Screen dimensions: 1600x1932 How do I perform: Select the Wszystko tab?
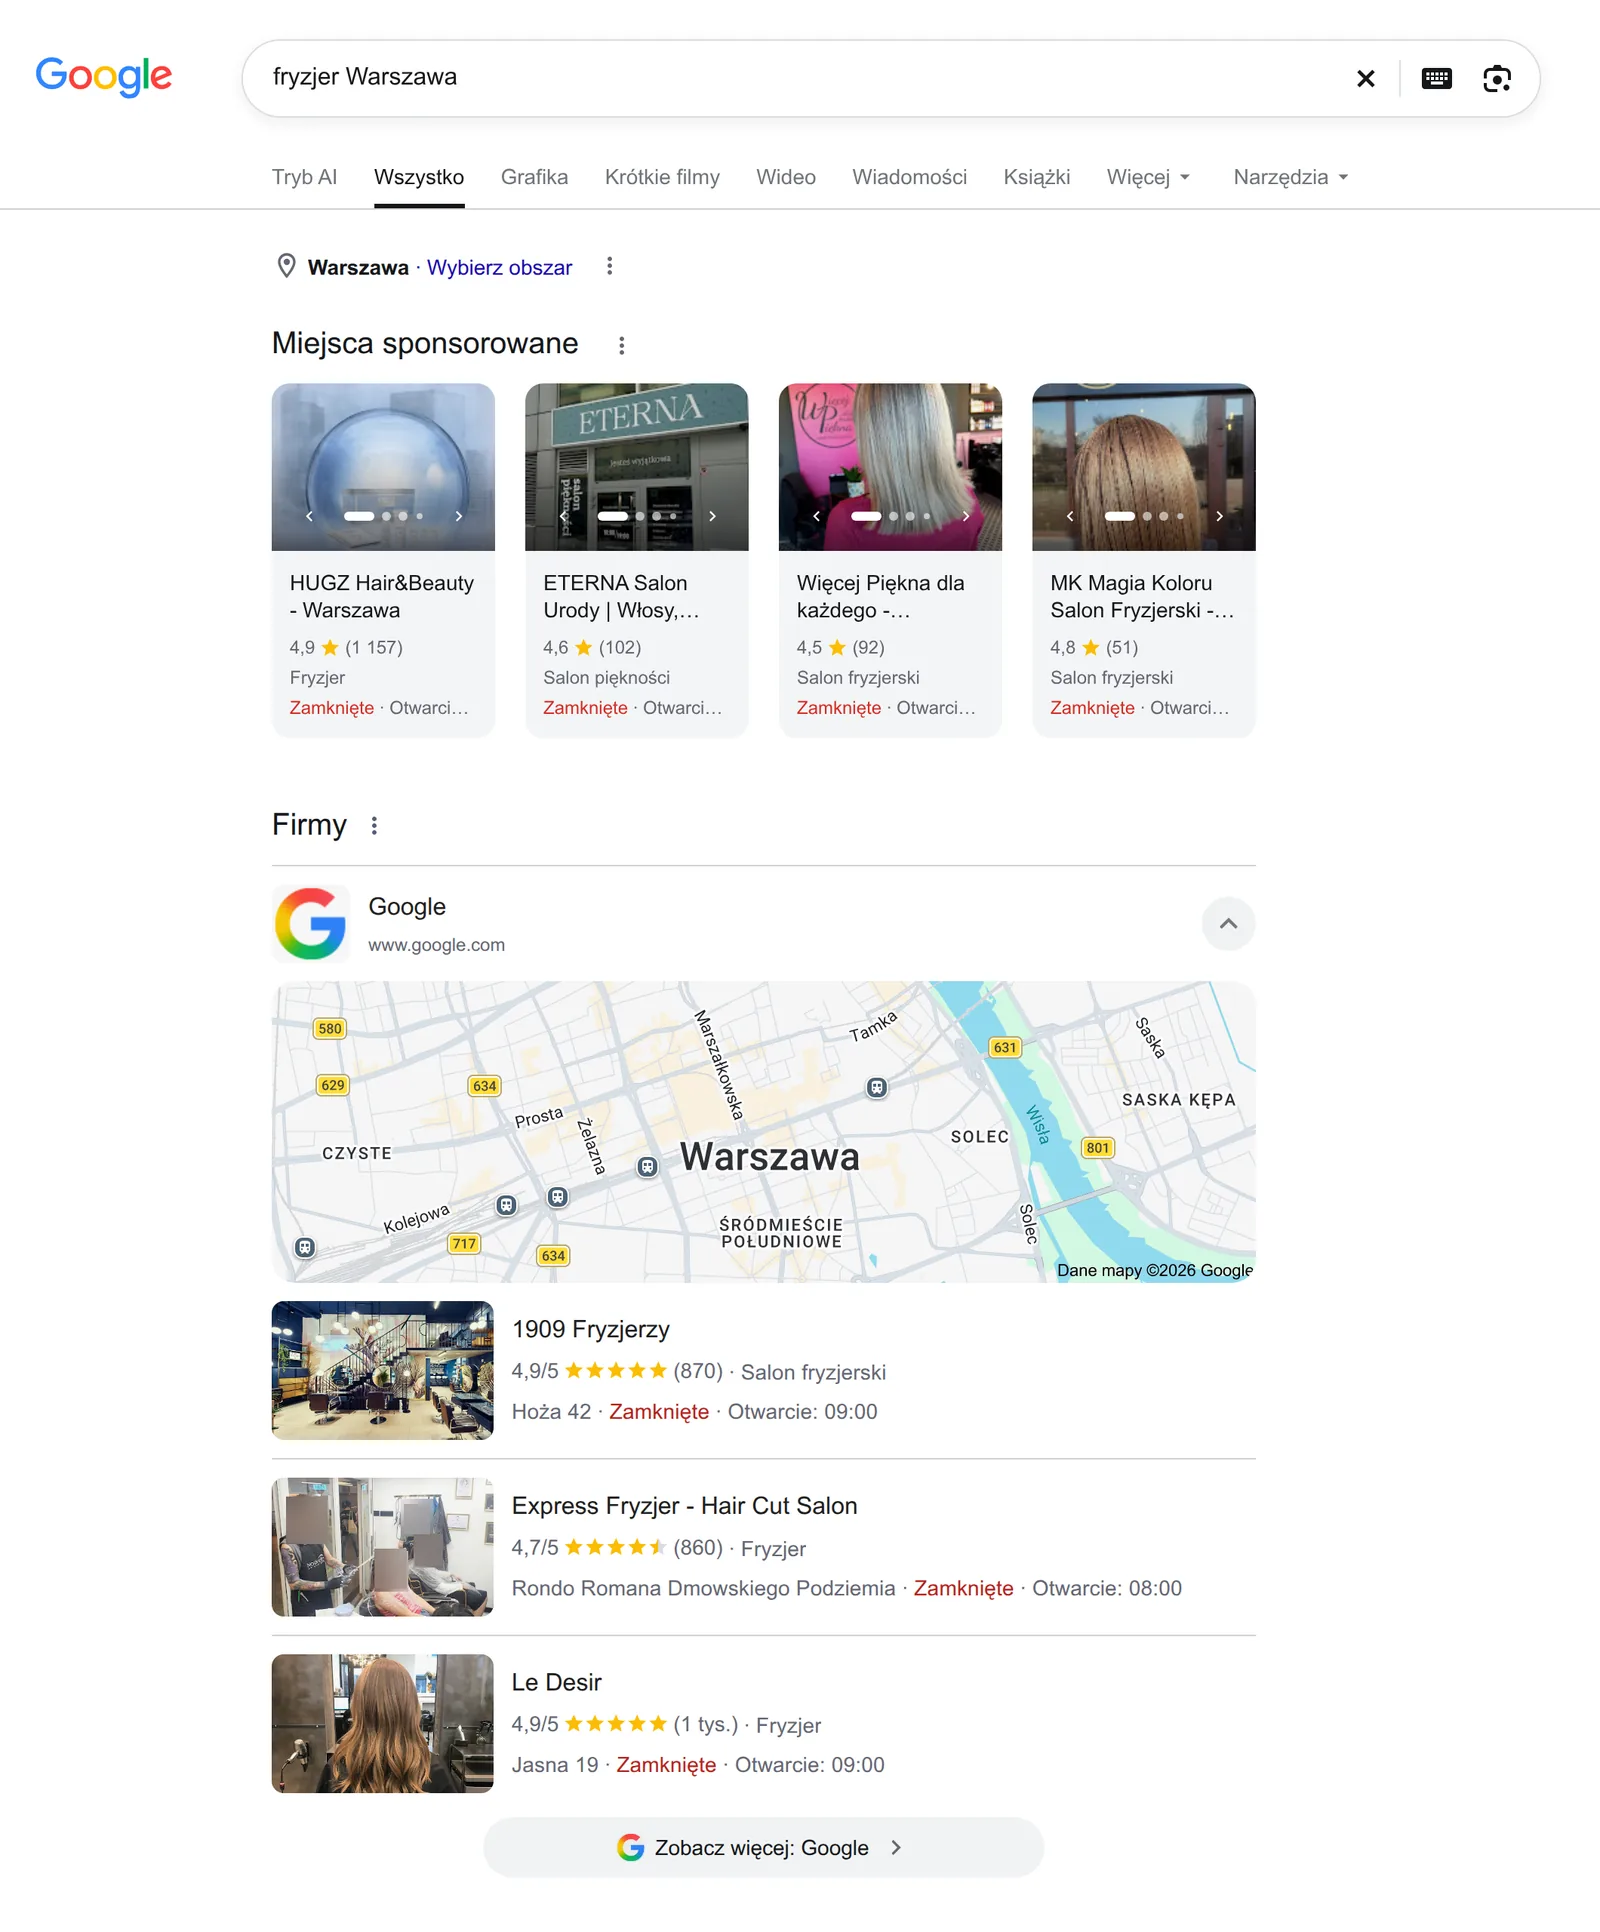[419, 177]
